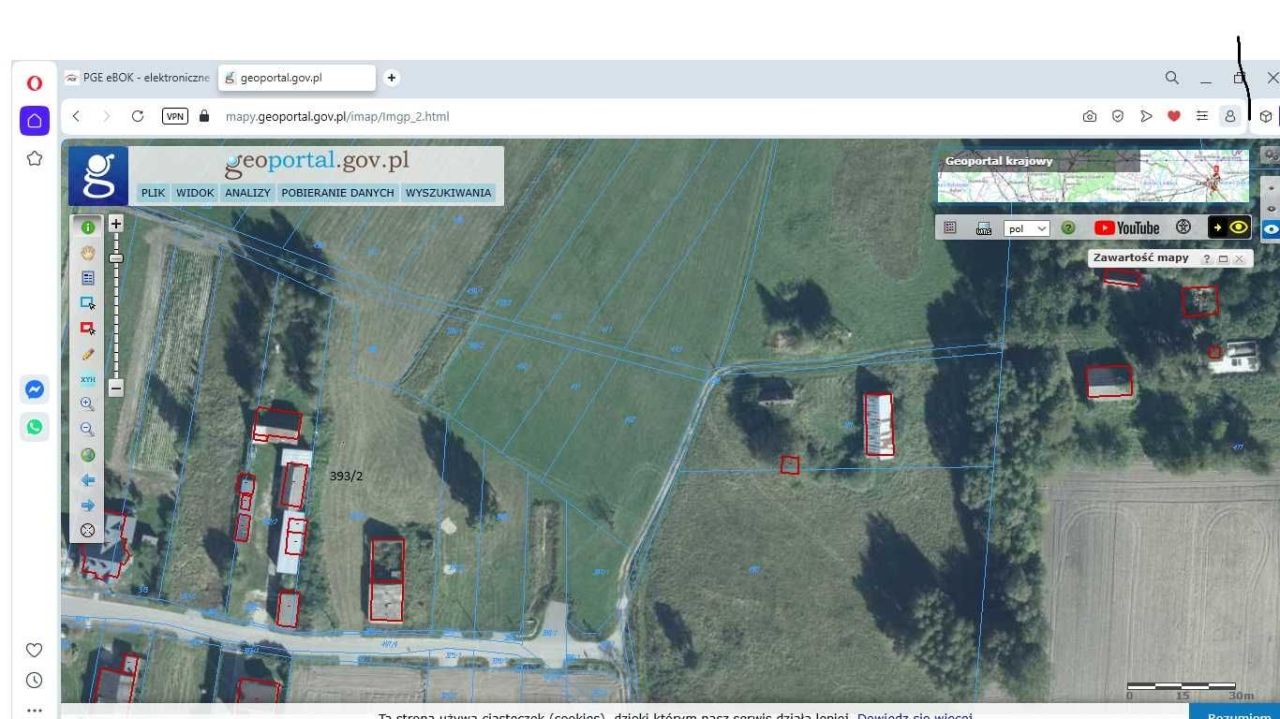Image resolution: width=1280 pixels, height=719 pixels.
Task: Click the accessibility icon next to YouTube
Action: click(x=1183, y=228)
